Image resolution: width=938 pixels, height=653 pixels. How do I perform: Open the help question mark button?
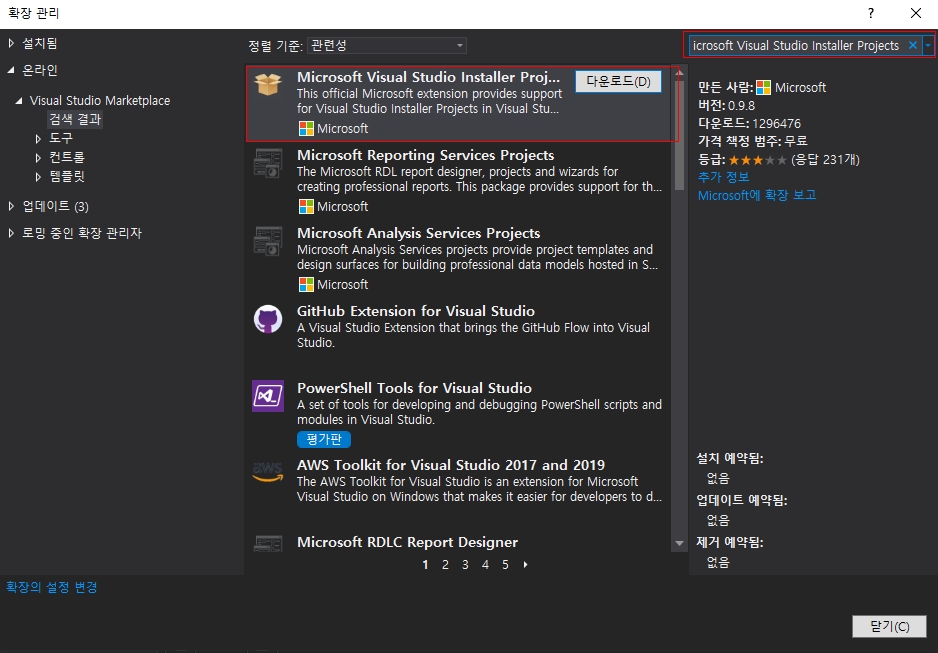(871, 13)
